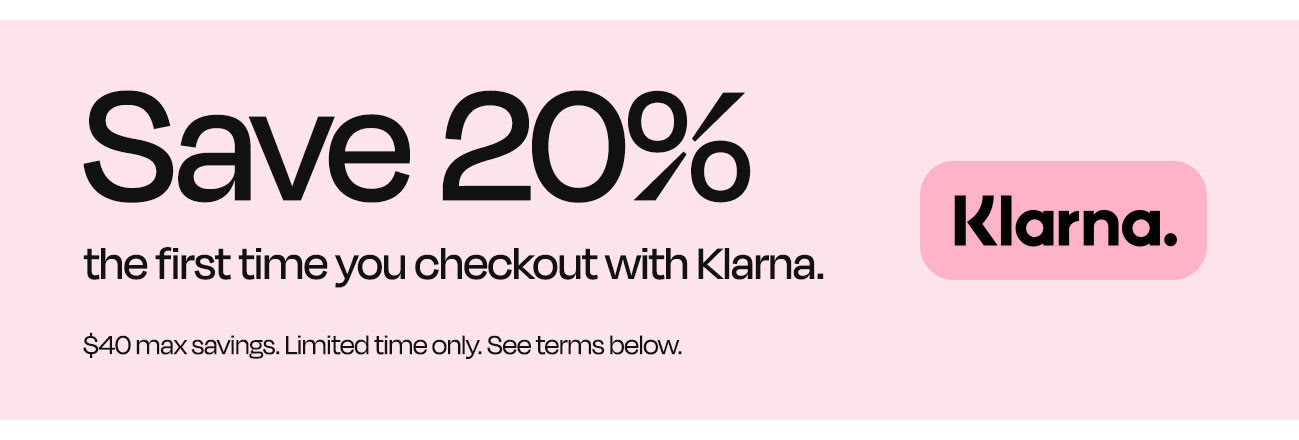Click the "max savings." fine print text
The width and height of the screenshot is (1299, 440).
point(207,349)
